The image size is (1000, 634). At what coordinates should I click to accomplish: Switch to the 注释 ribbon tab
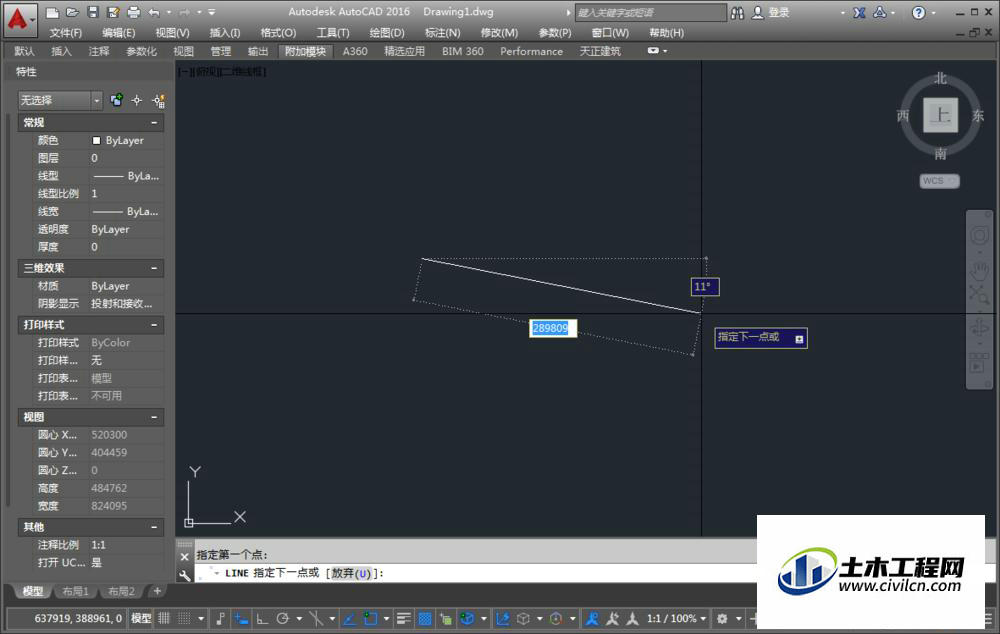coord(99,51)
